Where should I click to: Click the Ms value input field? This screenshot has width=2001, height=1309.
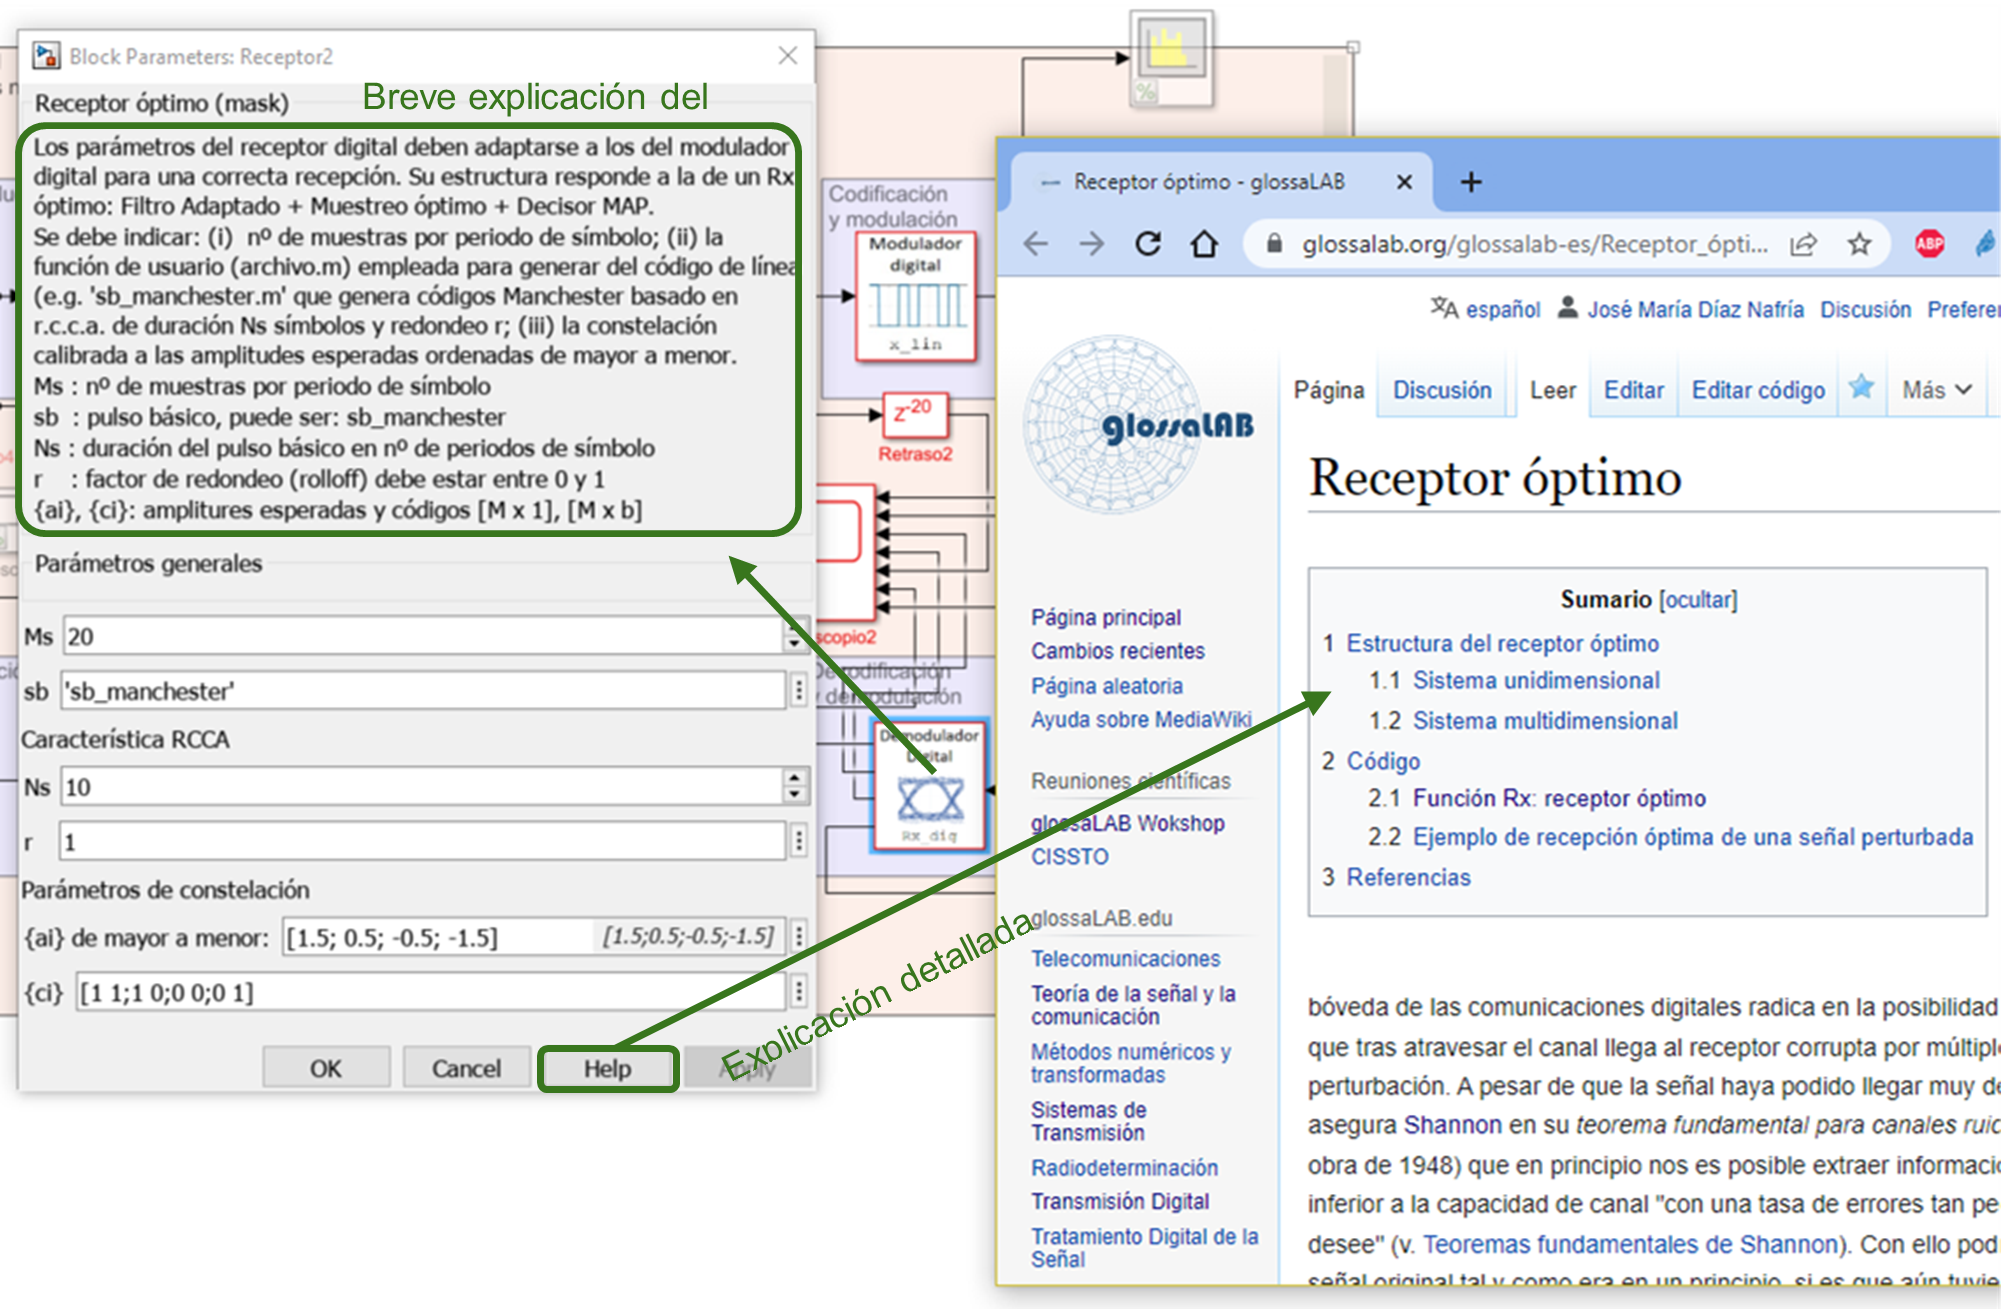424,636
